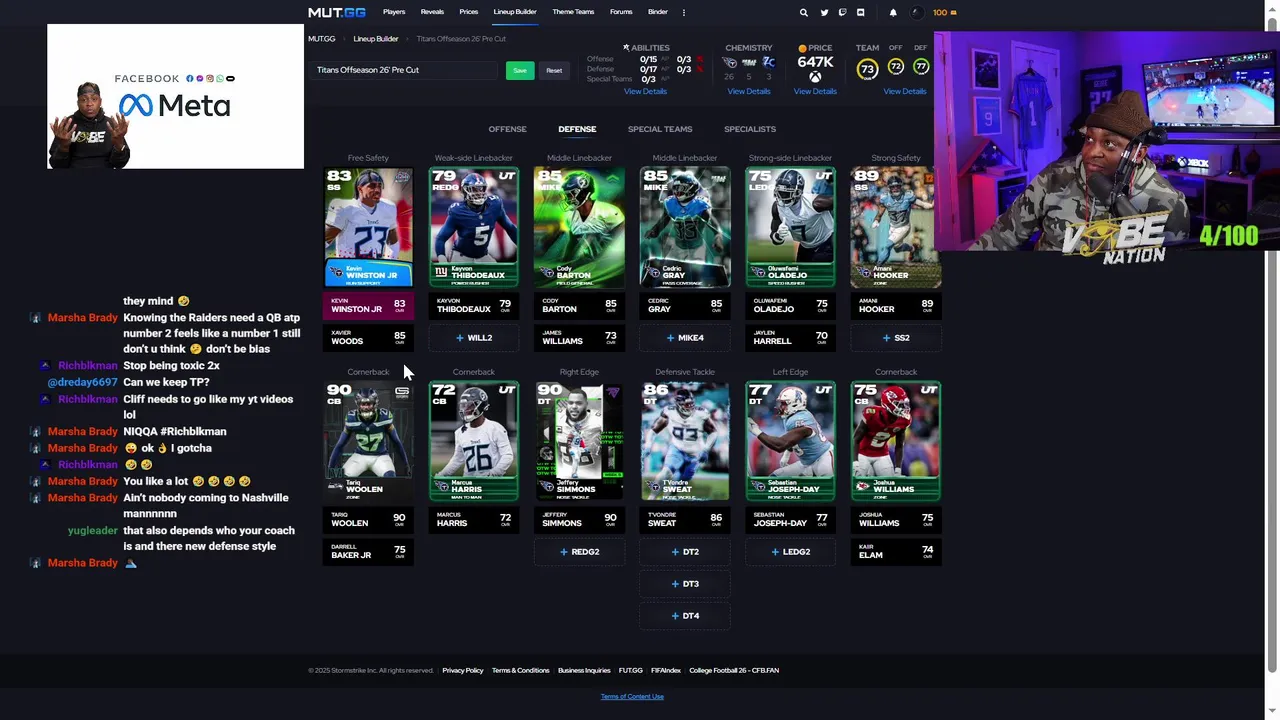Click the Offense overall 72 badge

click(x=895, y=67)
